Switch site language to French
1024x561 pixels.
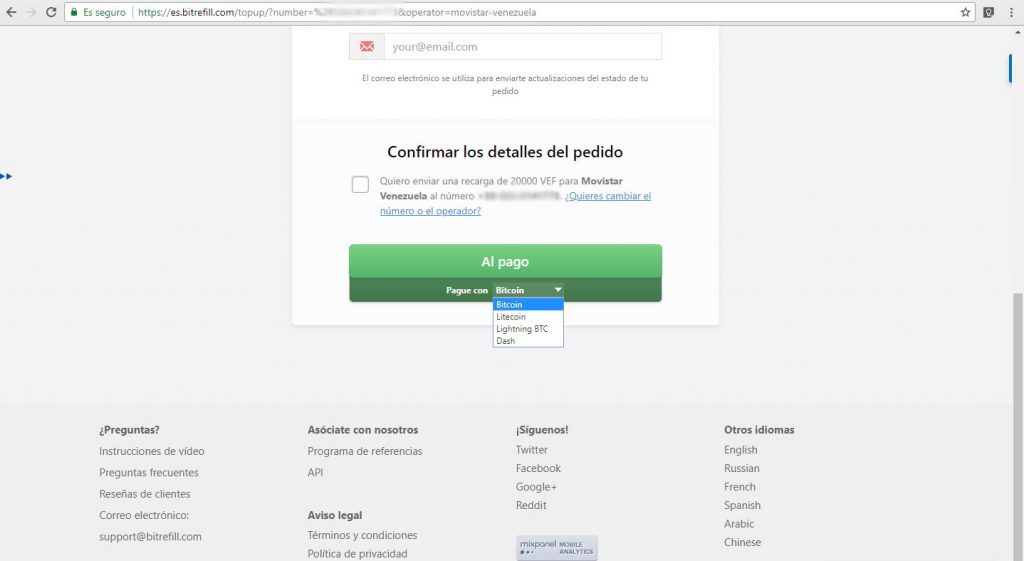click(740, 487)
